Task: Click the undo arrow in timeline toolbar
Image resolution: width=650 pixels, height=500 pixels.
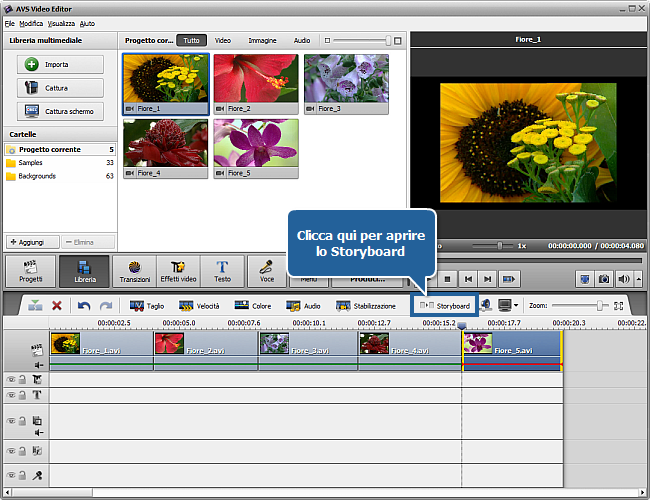Action: click(x=84, y=306)
